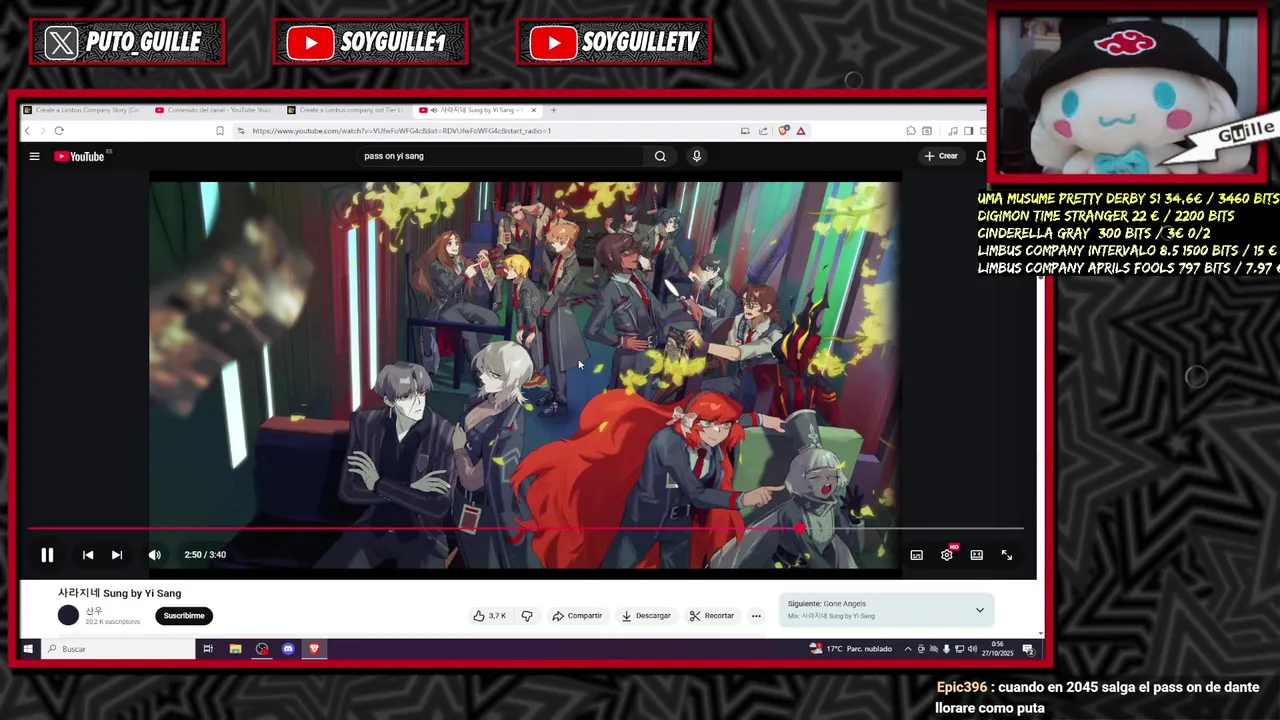Mute the video volume speaker icon
Viewport: 1280px width, 720px height.
click(155, 555)
